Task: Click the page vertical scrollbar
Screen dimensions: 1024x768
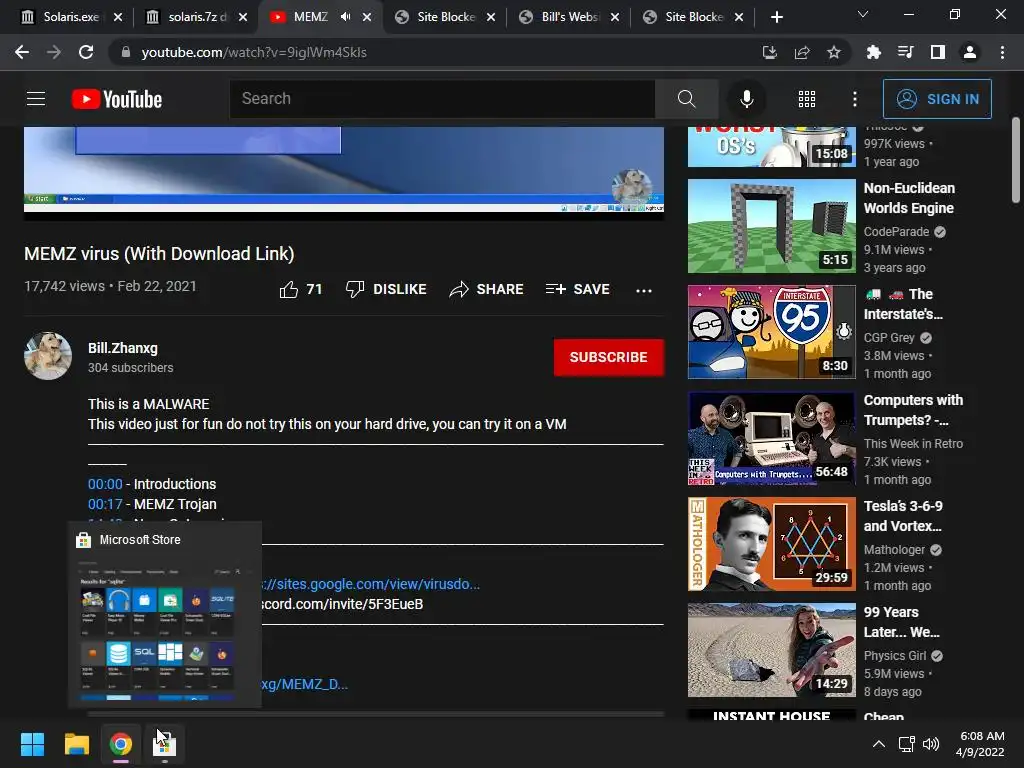Action: pos(1016,161)
